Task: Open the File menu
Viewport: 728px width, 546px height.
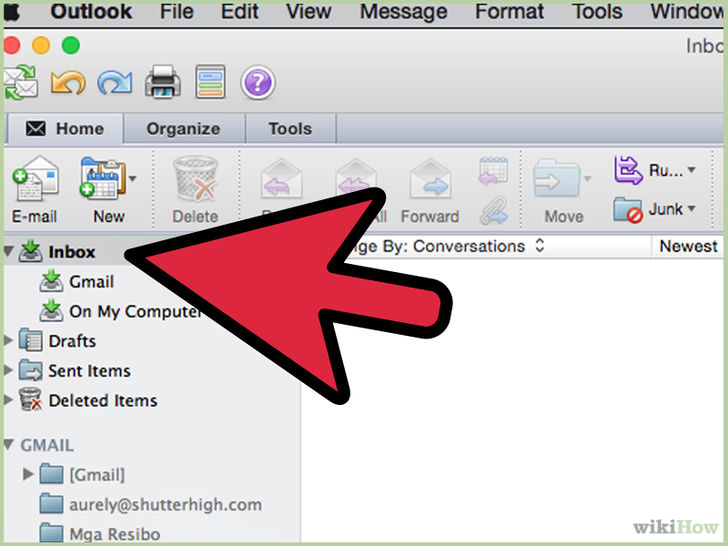Action: 176,11
